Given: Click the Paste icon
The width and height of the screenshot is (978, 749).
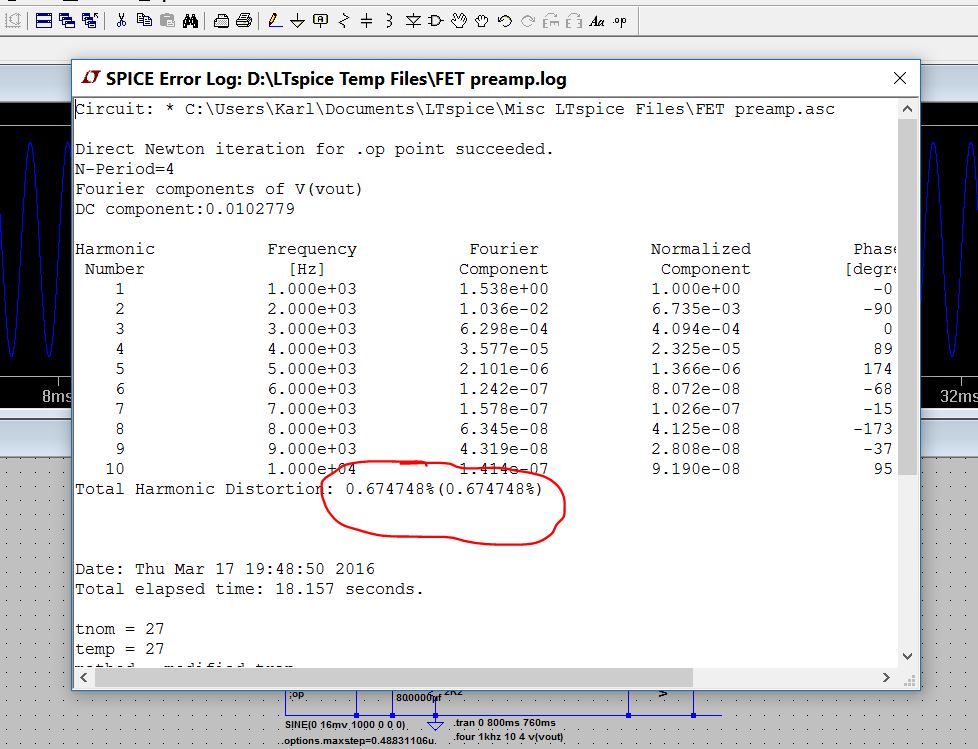Looking at the screenshot, I should pos(167,21).
